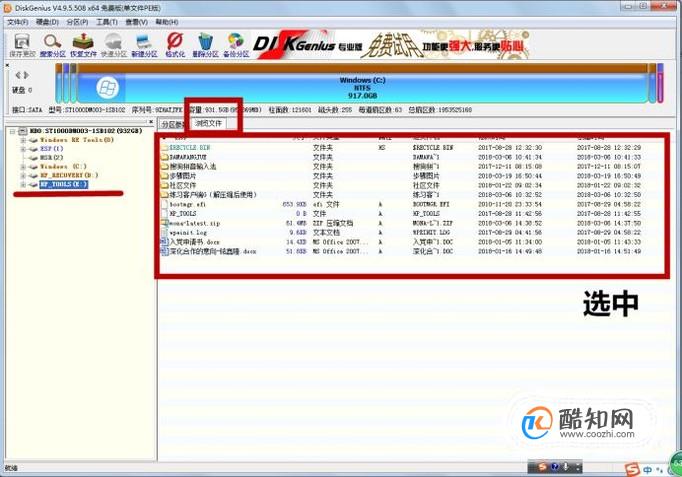
Task: Click the ZIP 压缩文档 file type cell
Action: click(x=333, y=223)
